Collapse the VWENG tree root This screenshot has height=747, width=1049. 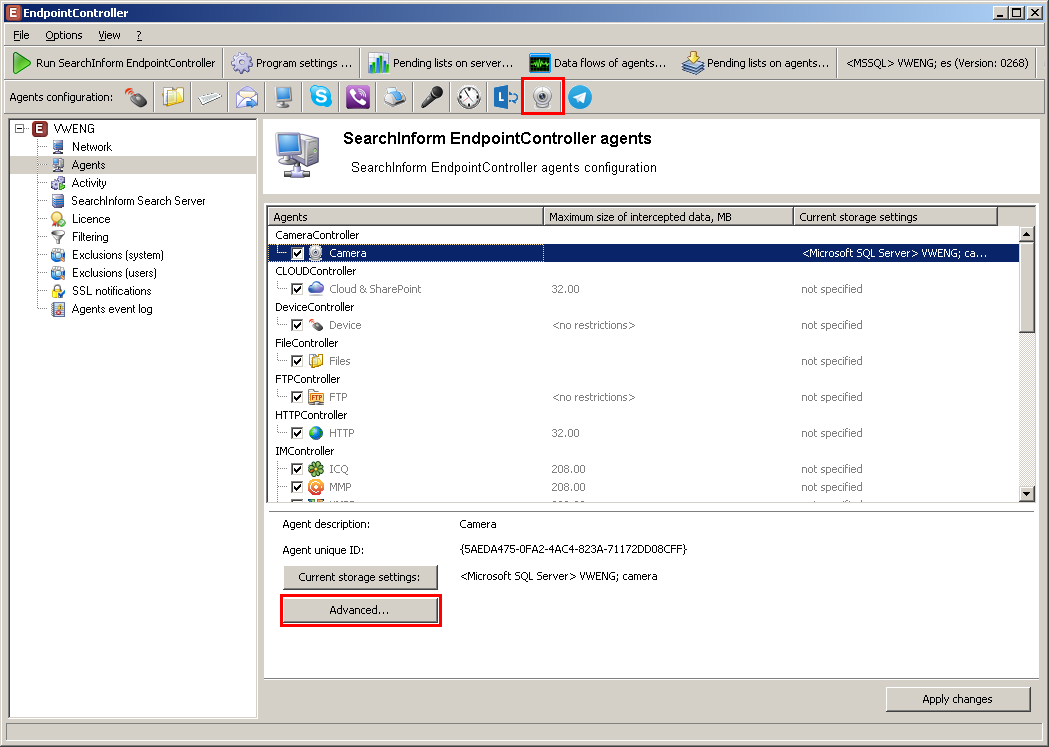(x=20, y=128)
